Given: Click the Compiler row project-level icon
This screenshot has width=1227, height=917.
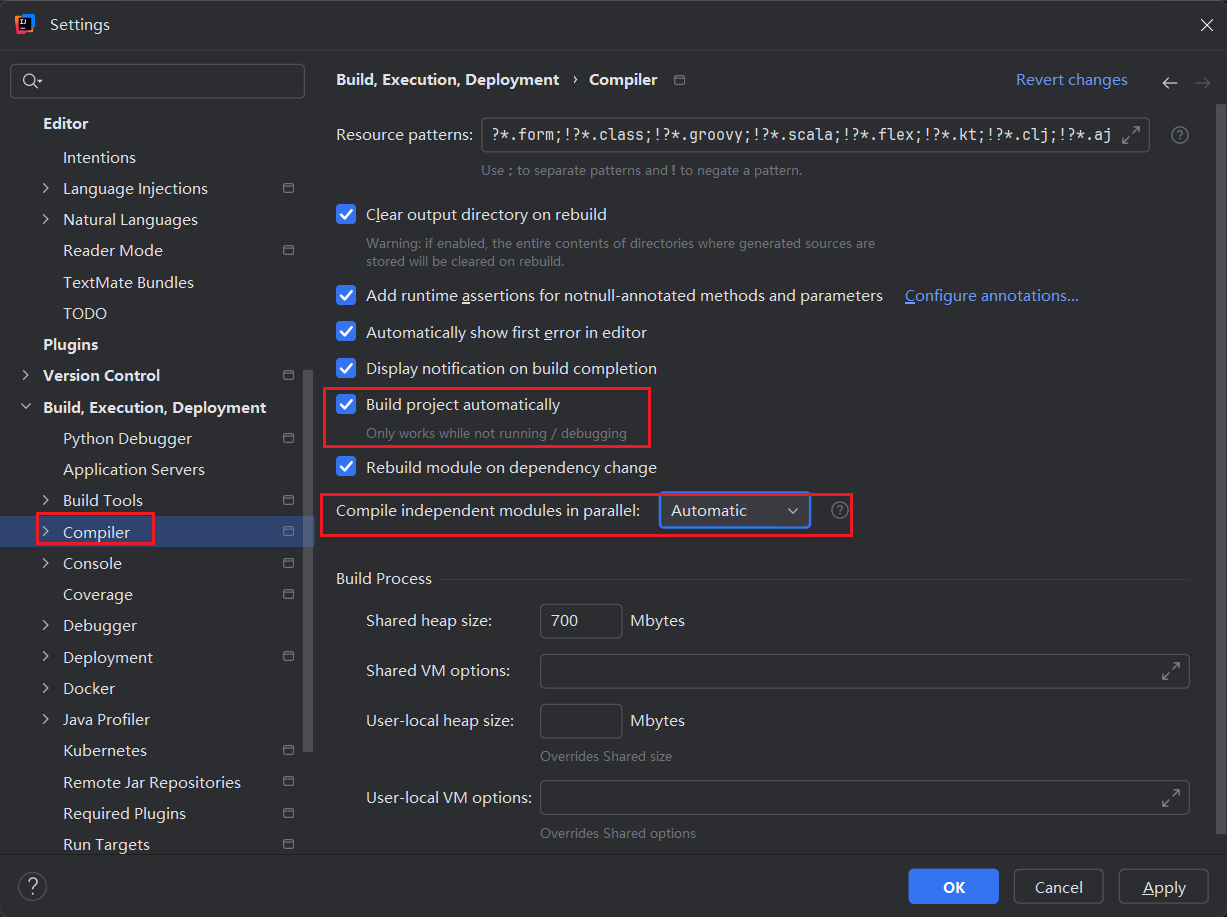Looking at the screenshot, I should point(288,532).
